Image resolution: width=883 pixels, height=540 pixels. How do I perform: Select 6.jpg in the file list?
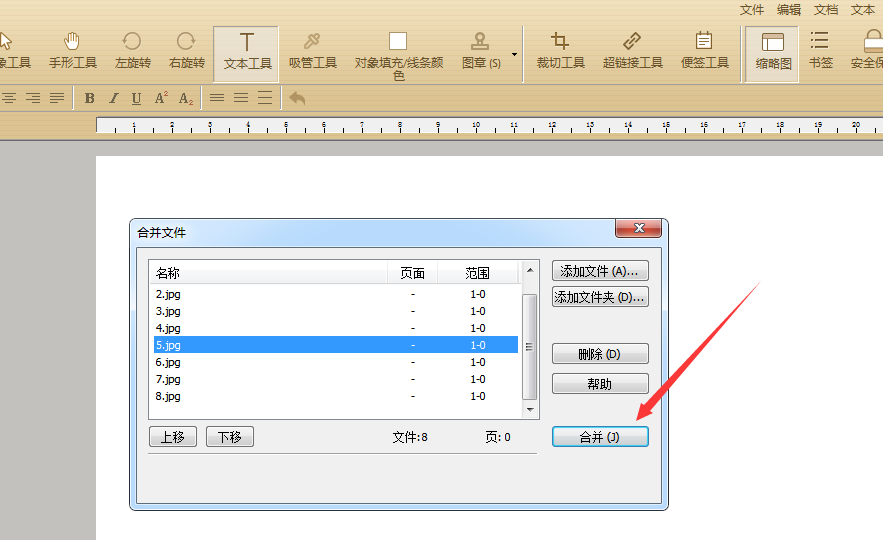[x=168, y=362]
